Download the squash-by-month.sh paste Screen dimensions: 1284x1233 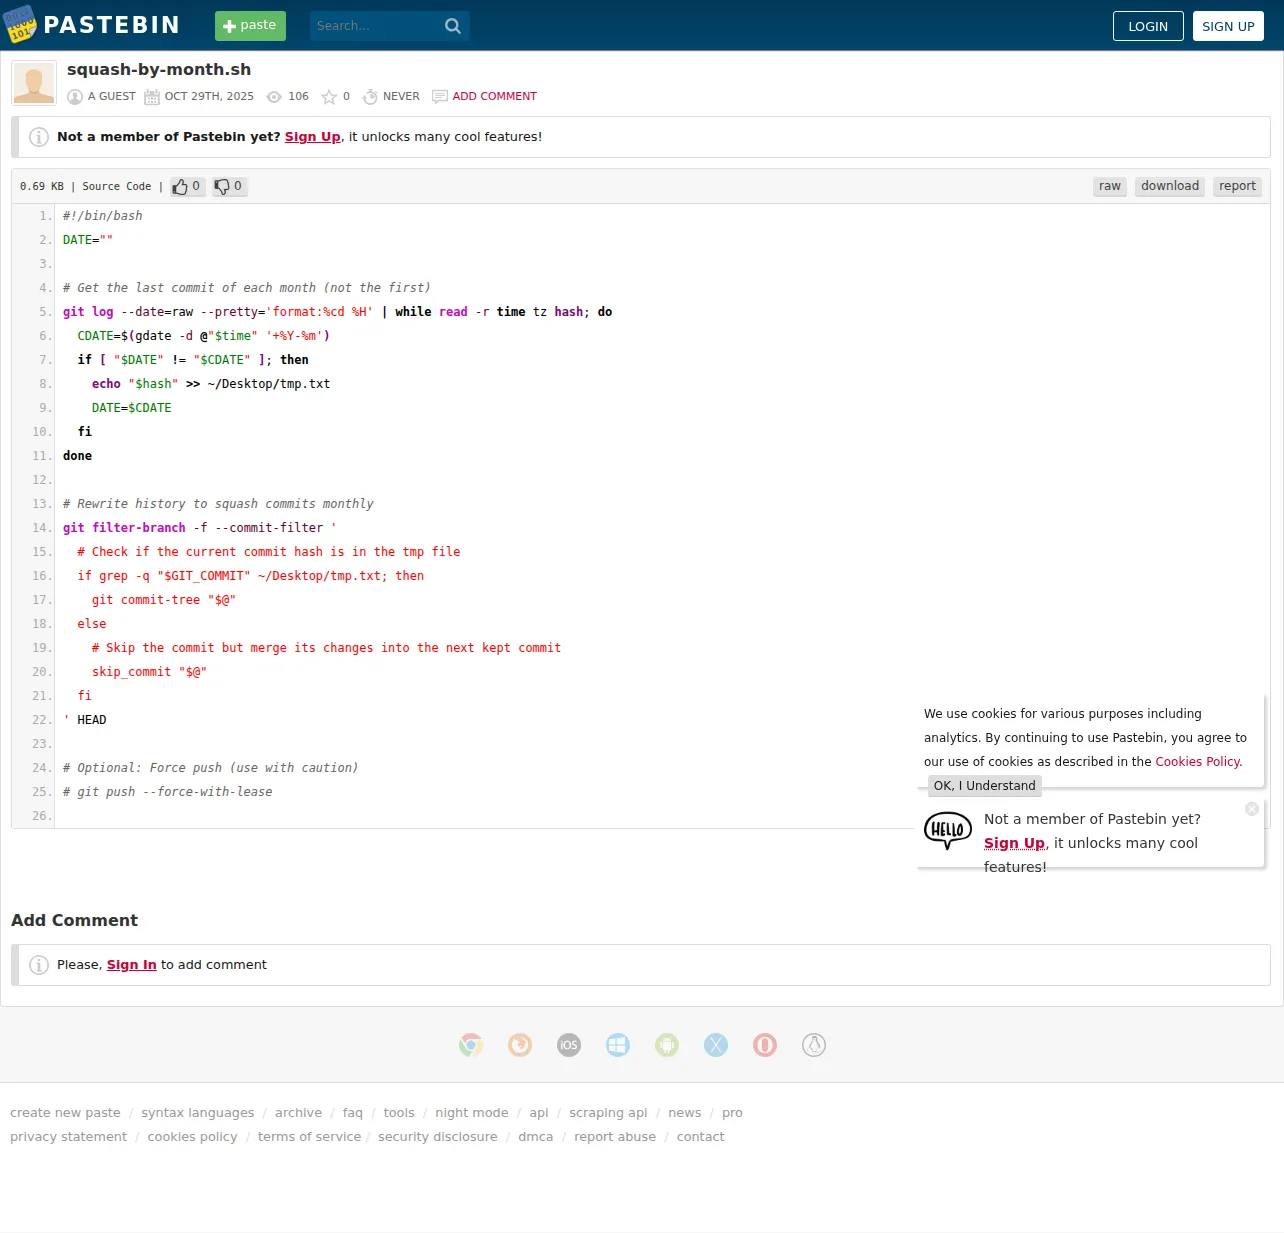tap(1170, 186)
